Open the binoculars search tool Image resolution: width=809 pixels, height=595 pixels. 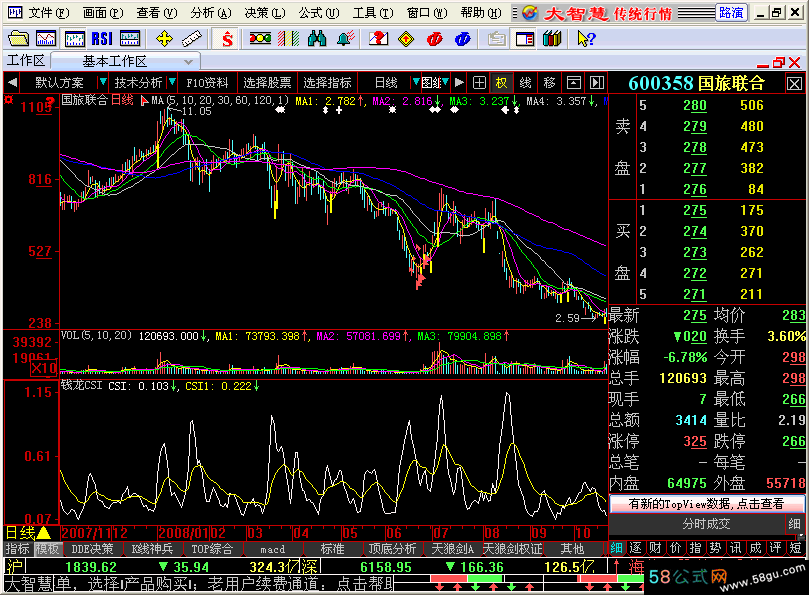(x=316, y=39)
